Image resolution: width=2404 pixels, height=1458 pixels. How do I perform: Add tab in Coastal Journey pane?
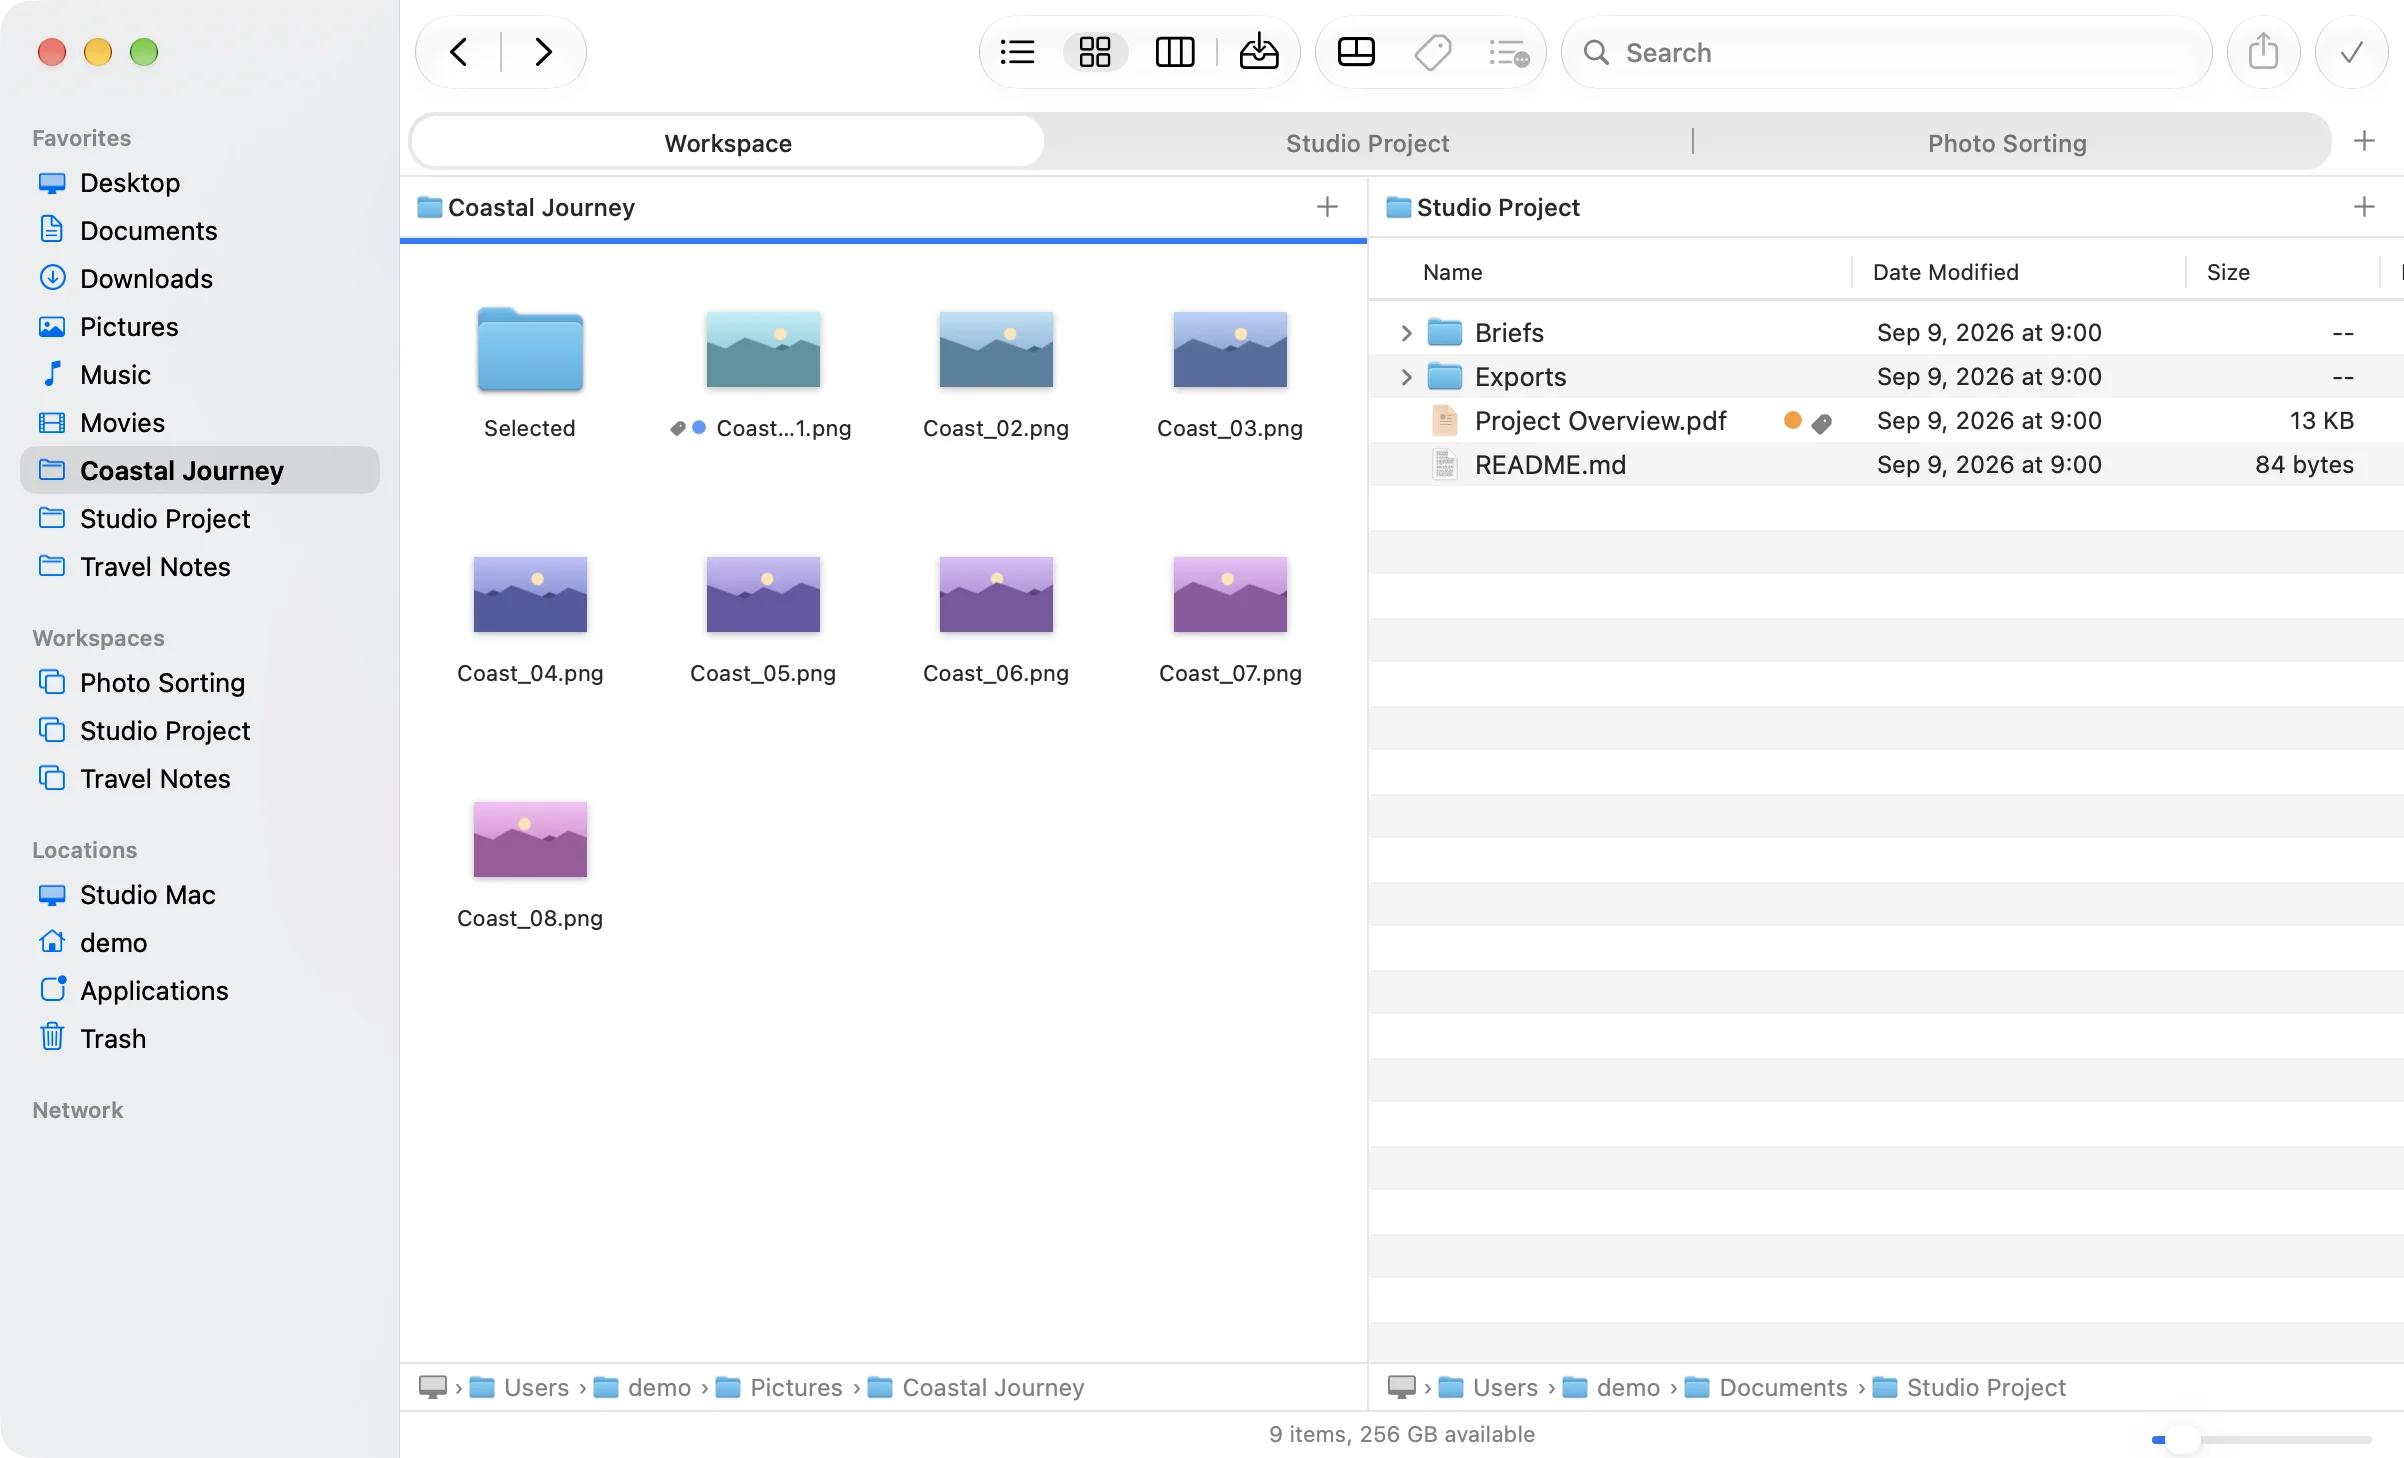[x=1327, y=207]
